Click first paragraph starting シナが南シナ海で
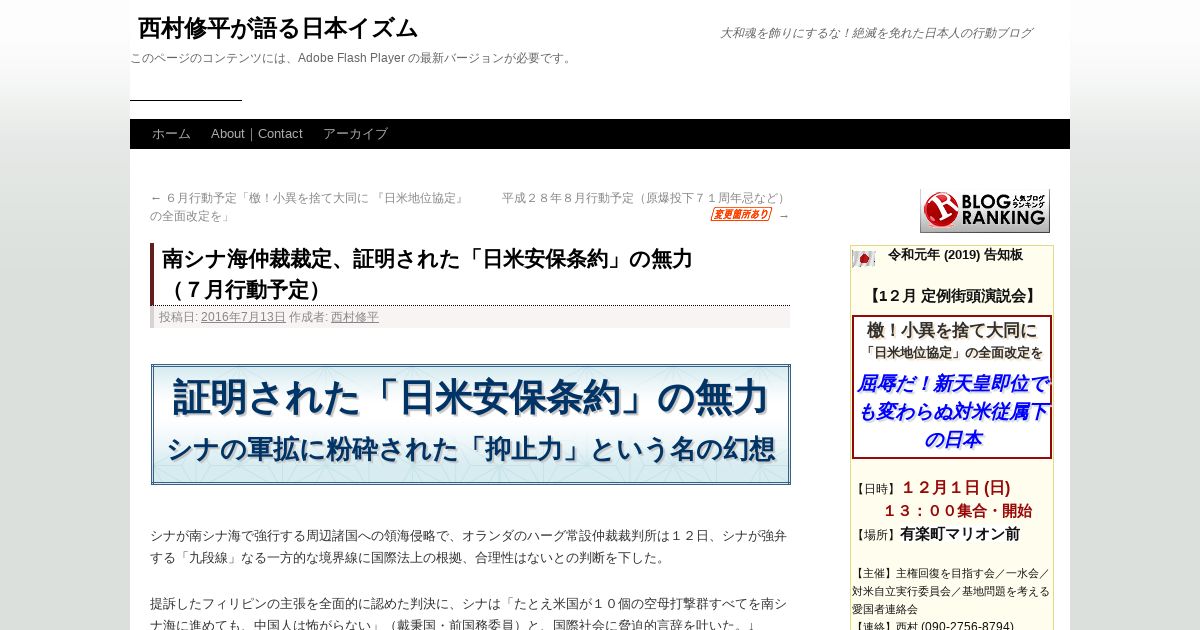The height and width of the screenshot is (630, 1200). pos(469,547)
